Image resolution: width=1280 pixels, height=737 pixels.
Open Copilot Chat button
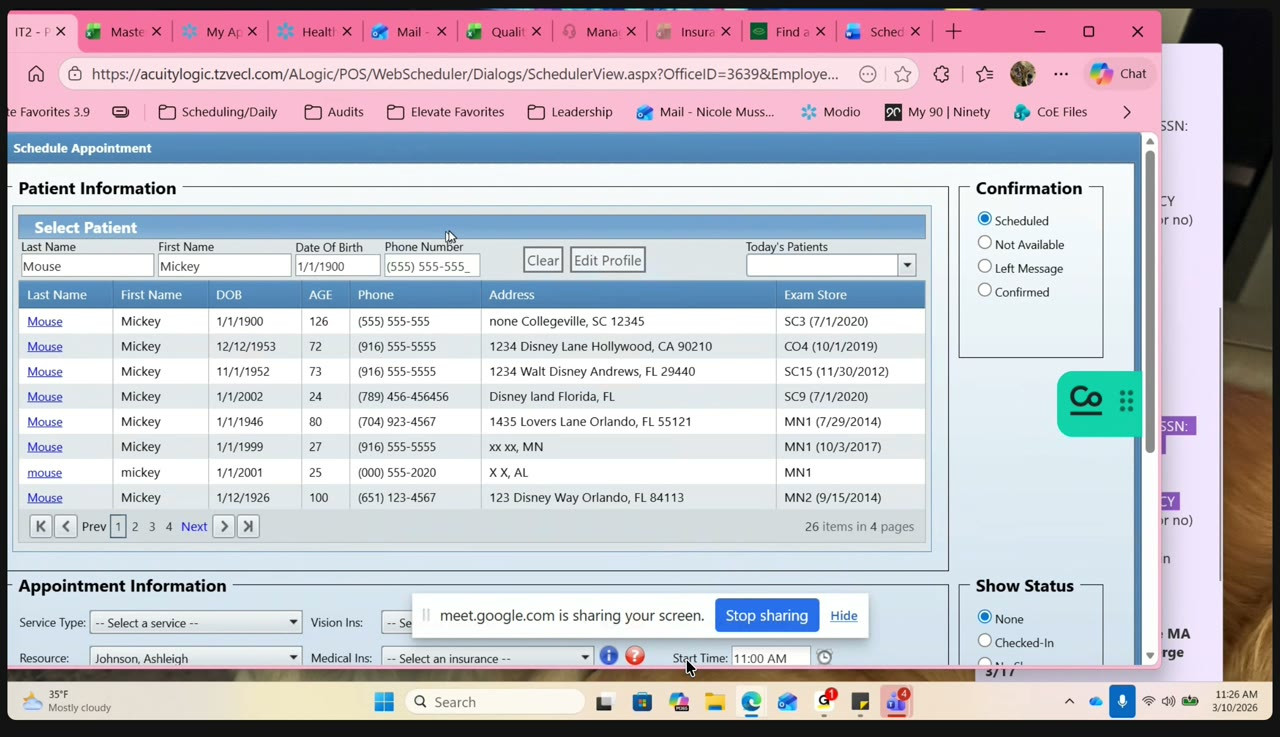pyautogui.click(x=1119, y=74)
